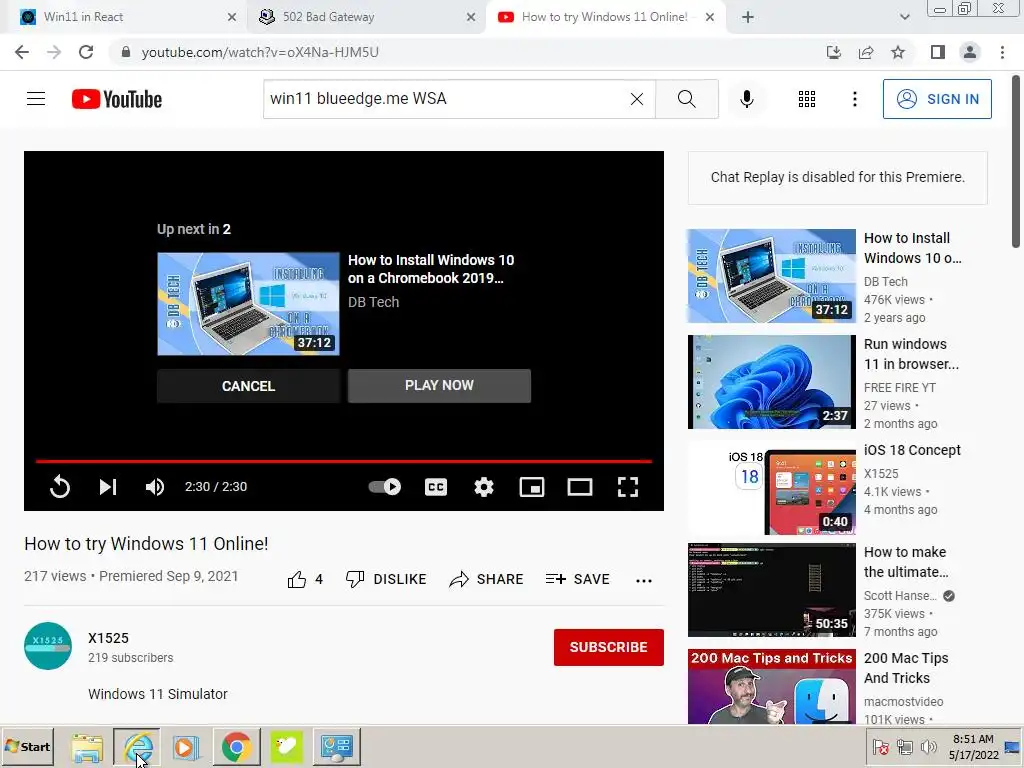Toggle the autoplay switch
Image resolution: width=1024 pixels, height=768 pixels.
click(x=385, y=487)
